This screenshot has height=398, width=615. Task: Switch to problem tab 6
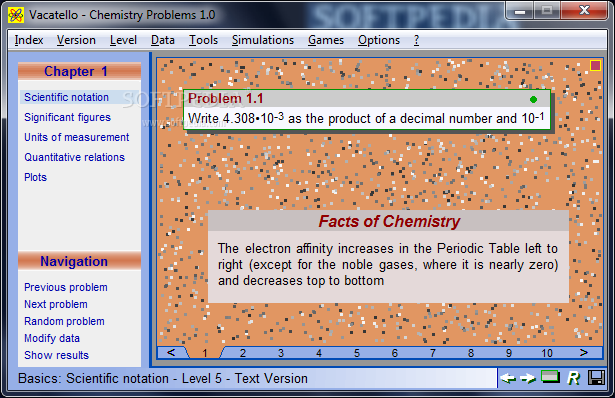click(395, 353)
